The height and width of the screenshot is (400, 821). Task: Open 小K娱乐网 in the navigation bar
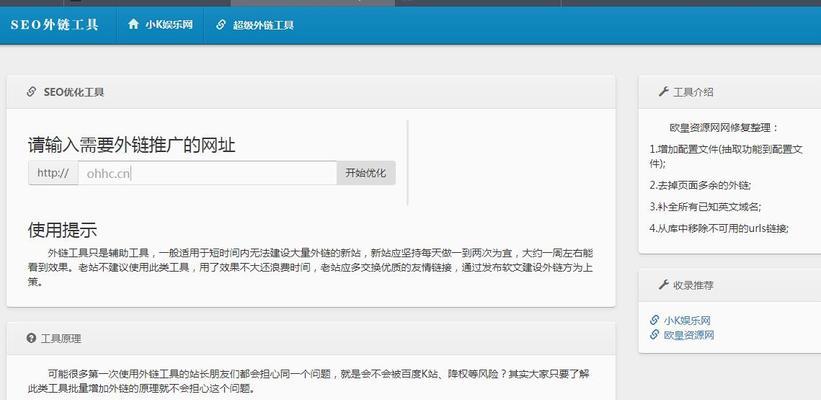(169, 25)
